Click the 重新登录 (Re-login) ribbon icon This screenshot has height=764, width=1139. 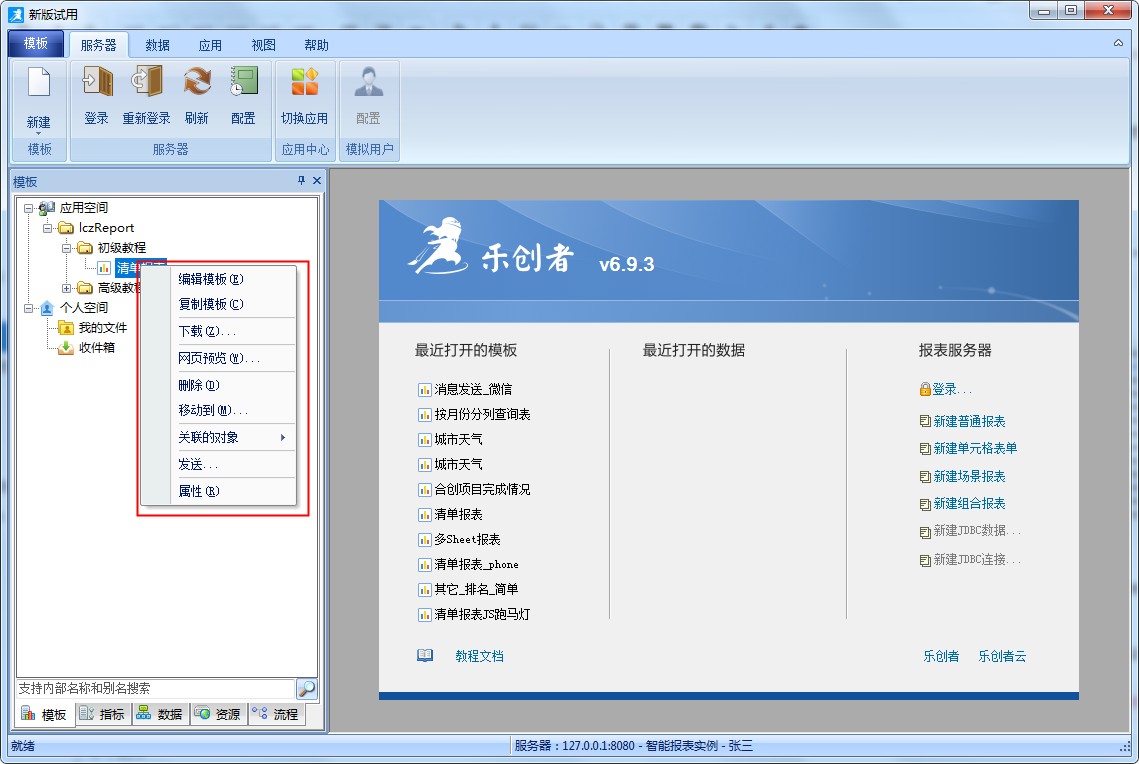147,83
